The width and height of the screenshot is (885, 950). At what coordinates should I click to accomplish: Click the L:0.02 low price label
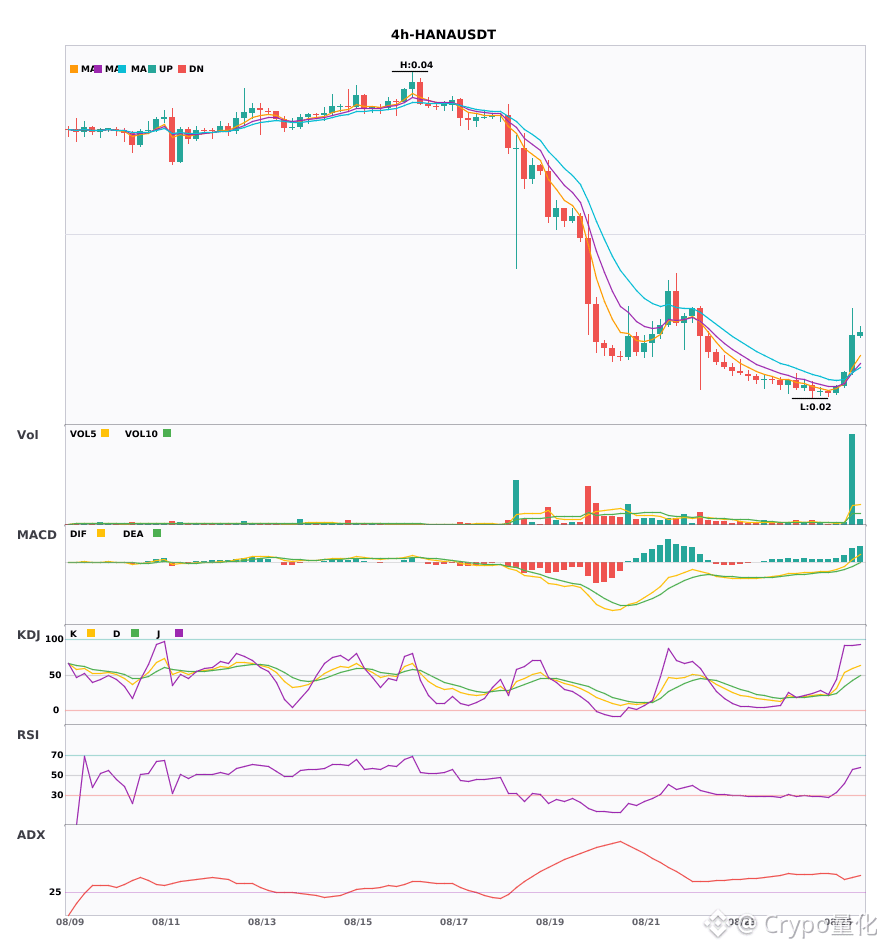coord(815,407)
